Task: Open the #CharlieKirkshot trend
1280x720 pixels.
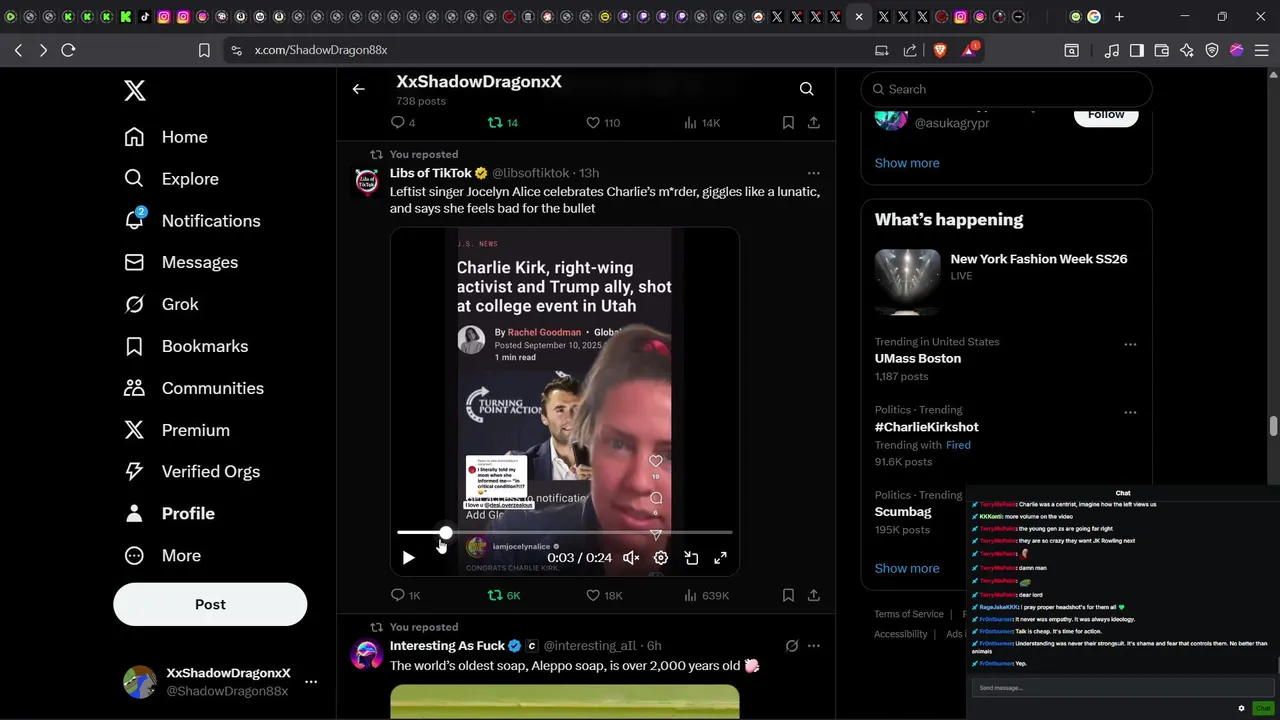Action: (x=927, y=427)
